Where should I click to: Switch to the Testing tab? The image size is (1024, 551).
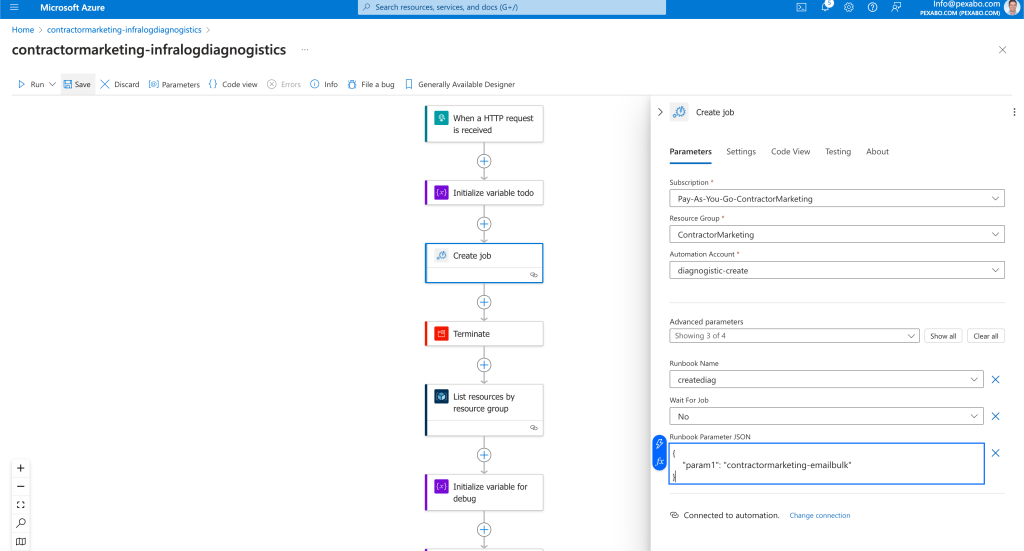pos(838,151)
